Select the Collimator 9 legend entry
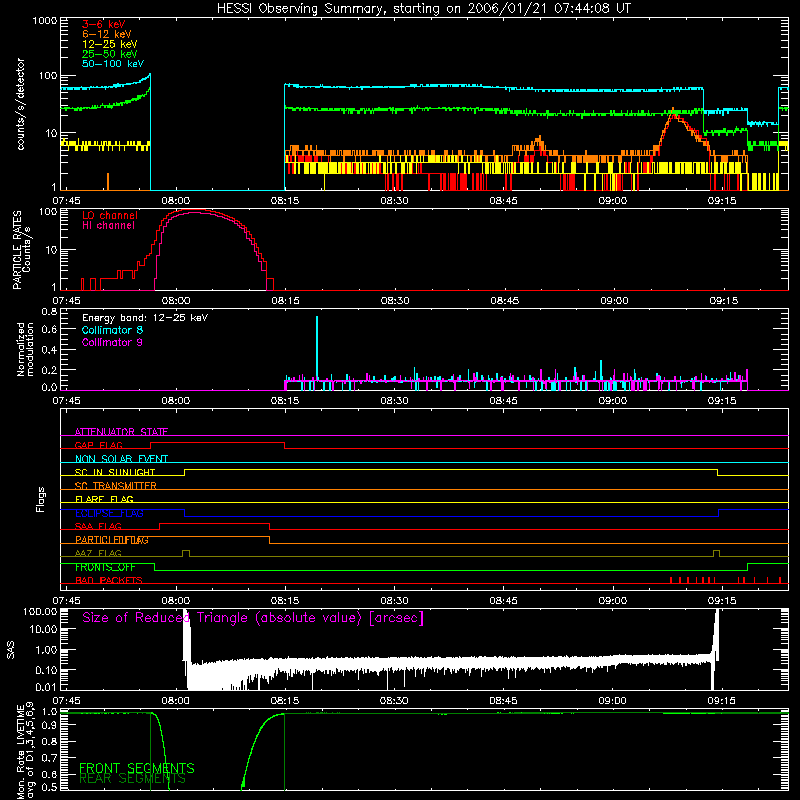 112,342
